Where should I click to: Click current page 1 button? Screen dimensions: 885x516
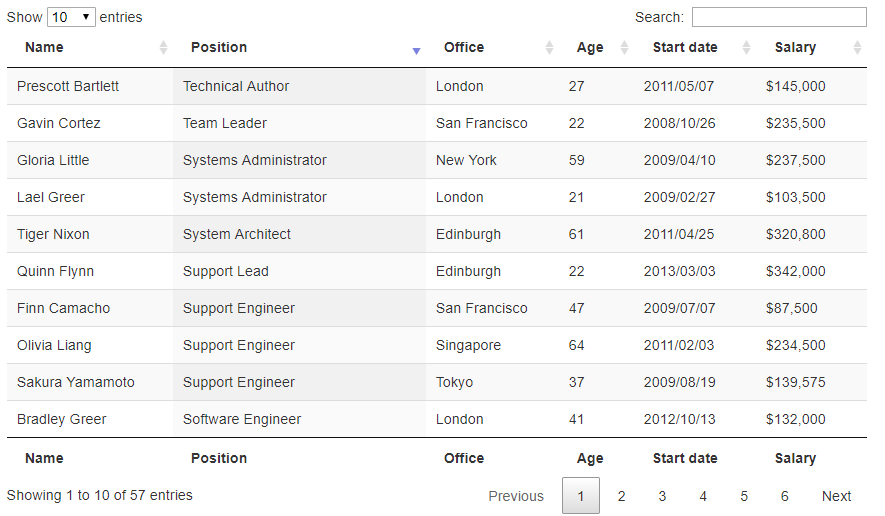(x=581, y=496)
